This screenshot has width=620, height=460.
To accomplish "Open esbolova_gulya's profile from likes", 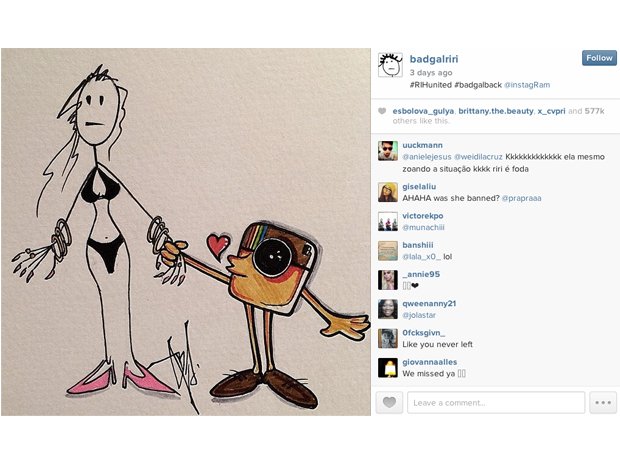I will (423, 112).
